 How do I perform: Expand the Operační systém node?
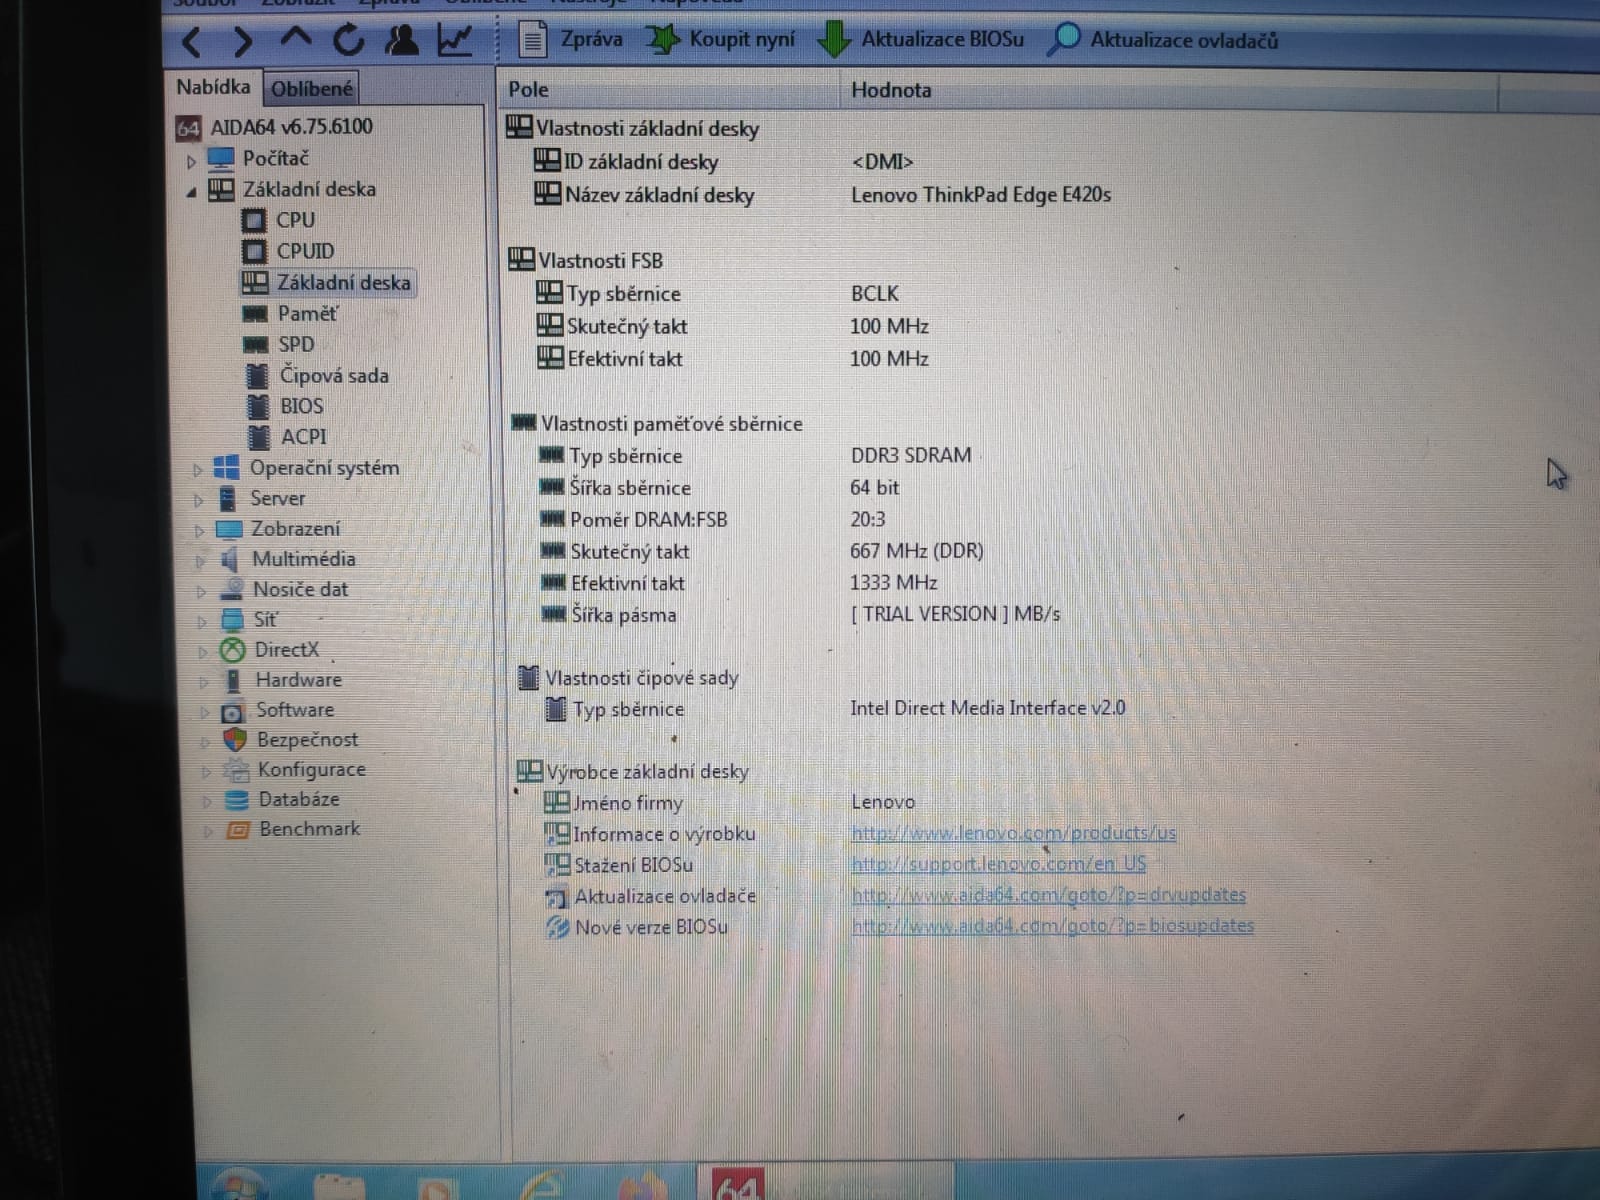(198, 469)
